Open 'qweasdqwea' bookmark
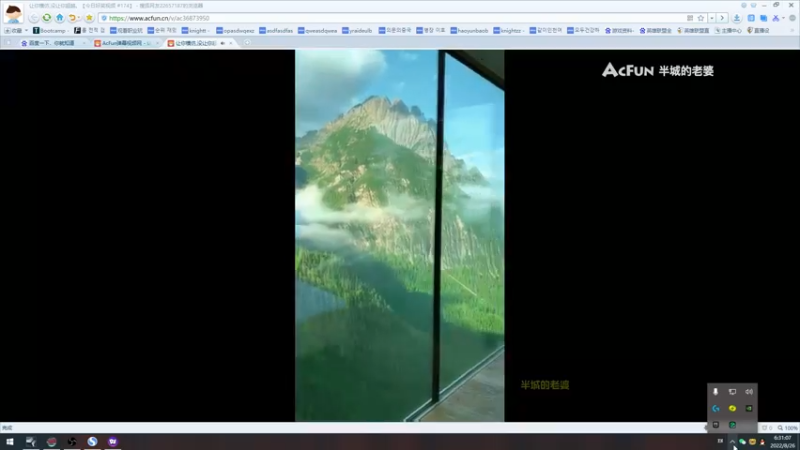 click(317, 31)
